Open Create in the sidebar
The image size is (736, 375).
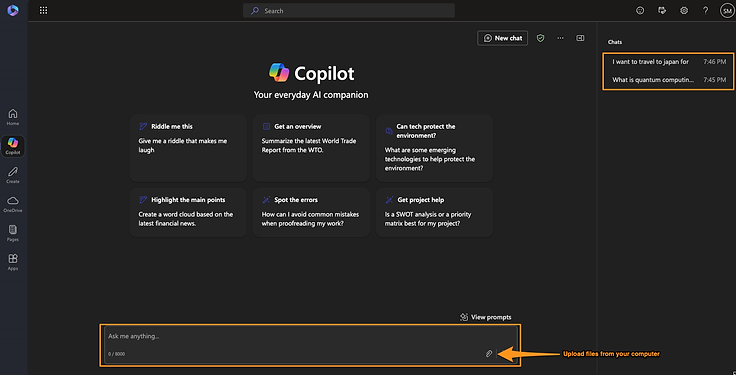click(13, 175)
